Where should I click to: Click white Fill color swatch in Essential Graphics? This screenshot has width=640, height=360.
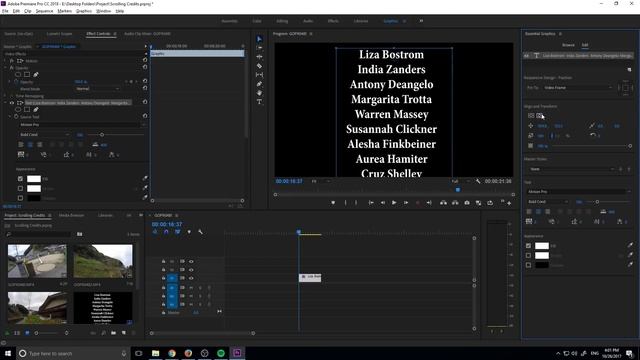(x=542, y=246)
